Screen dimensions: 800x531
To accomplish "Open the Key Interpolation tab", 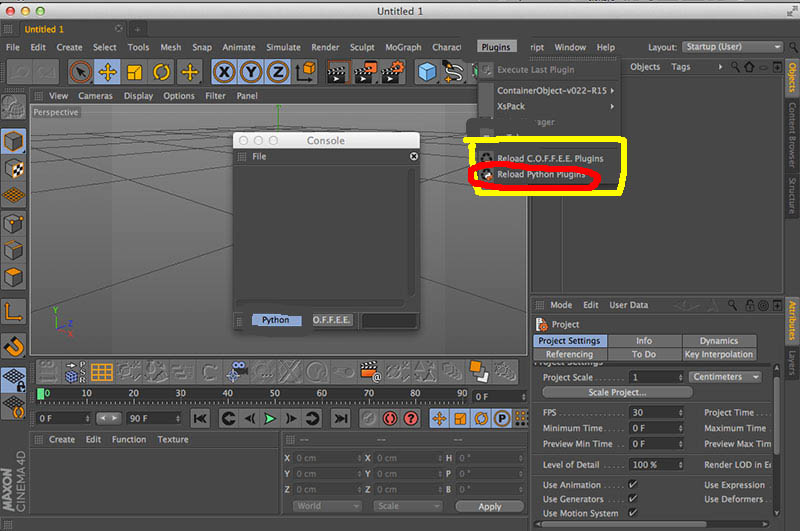I will (719, 355).
